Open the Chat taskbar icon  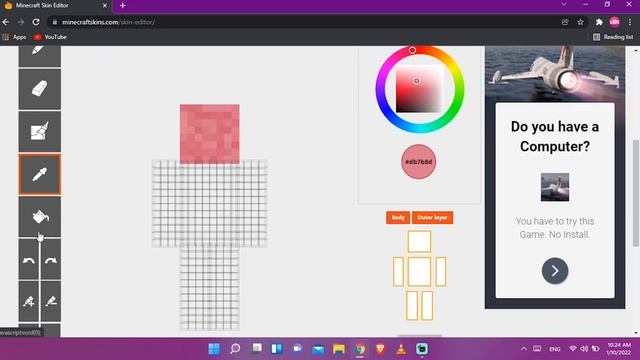[x=298, y=349]
